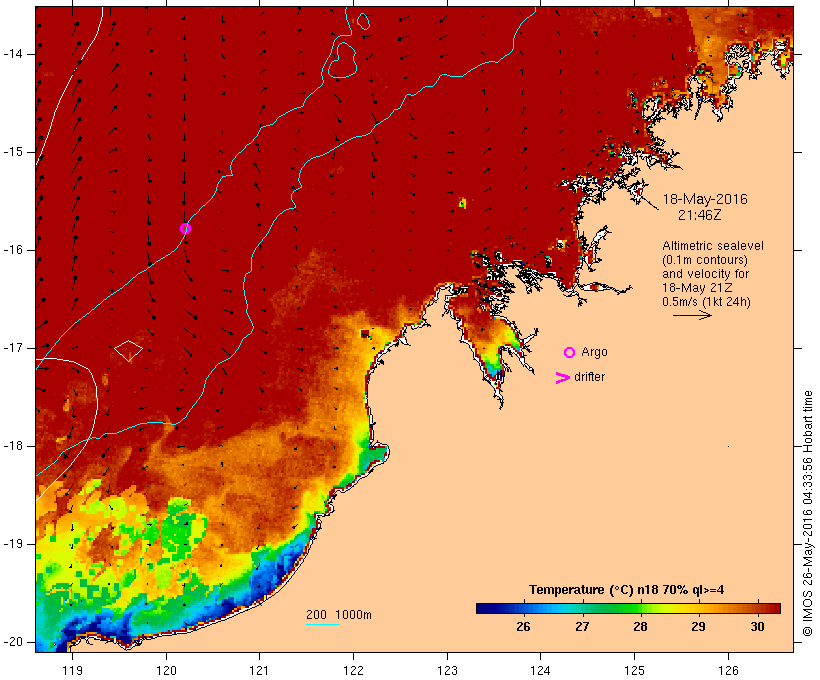
Task: Click the longitude axis label 122
Action: coord(354,670)
